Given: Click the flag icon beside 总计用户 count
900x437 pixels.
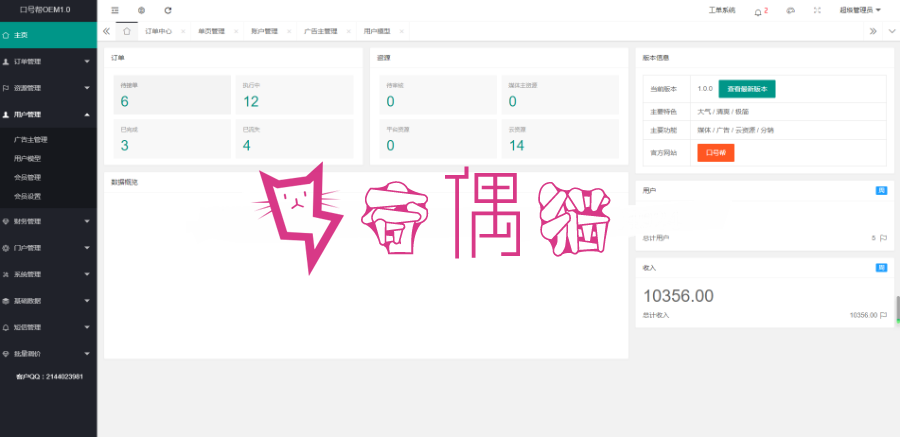Looking at the screenshot, I should coord(883,238).
